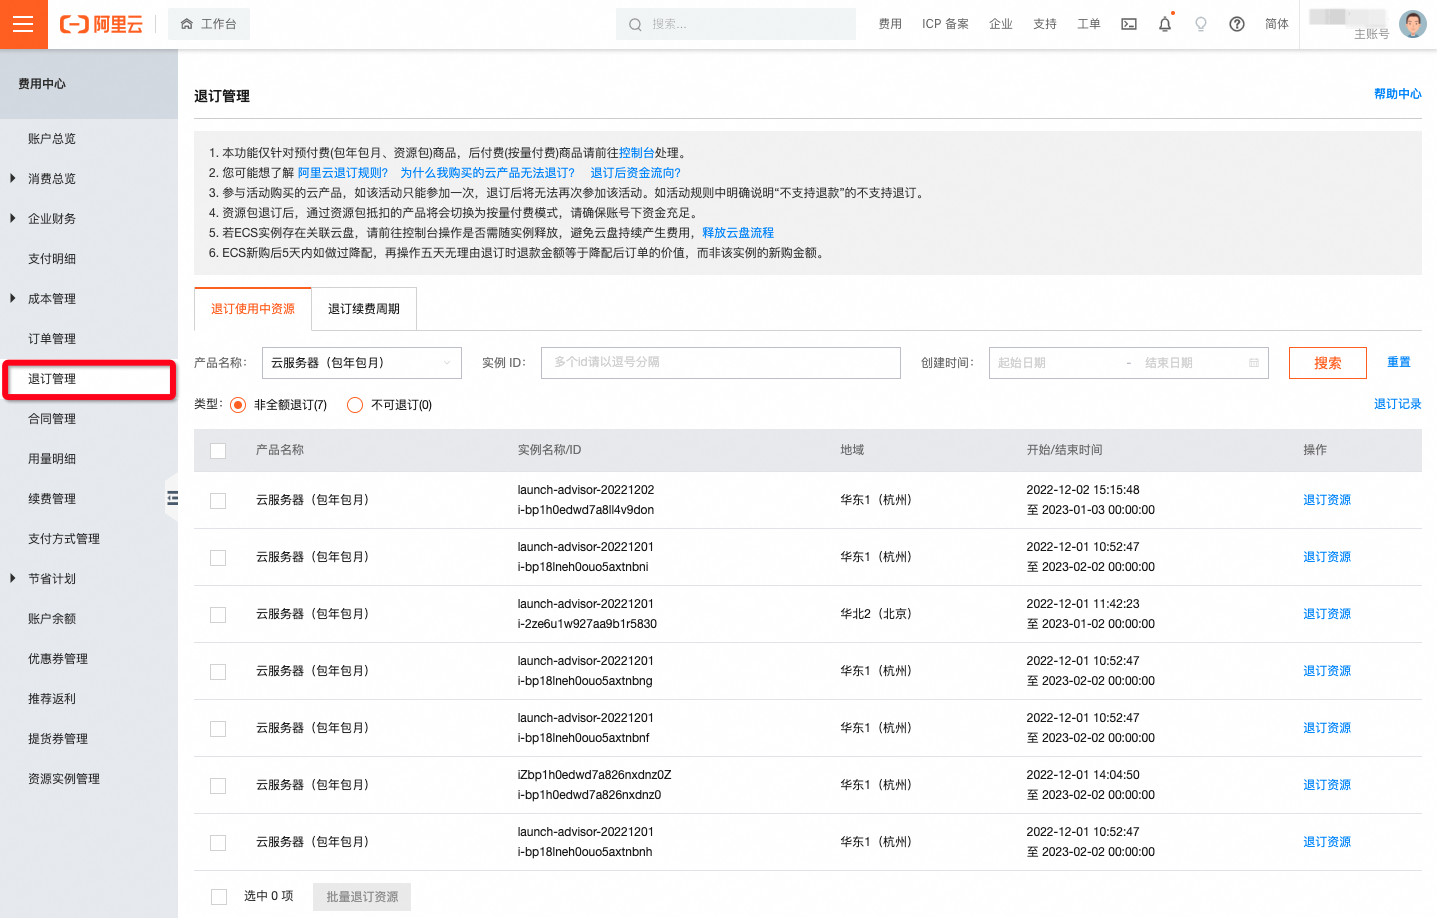Check the row with ID i-bp18lneh0ouo5axtnbni
Image resolution: width=1437 pixels, height=918 pixels.
click(218, 558)
